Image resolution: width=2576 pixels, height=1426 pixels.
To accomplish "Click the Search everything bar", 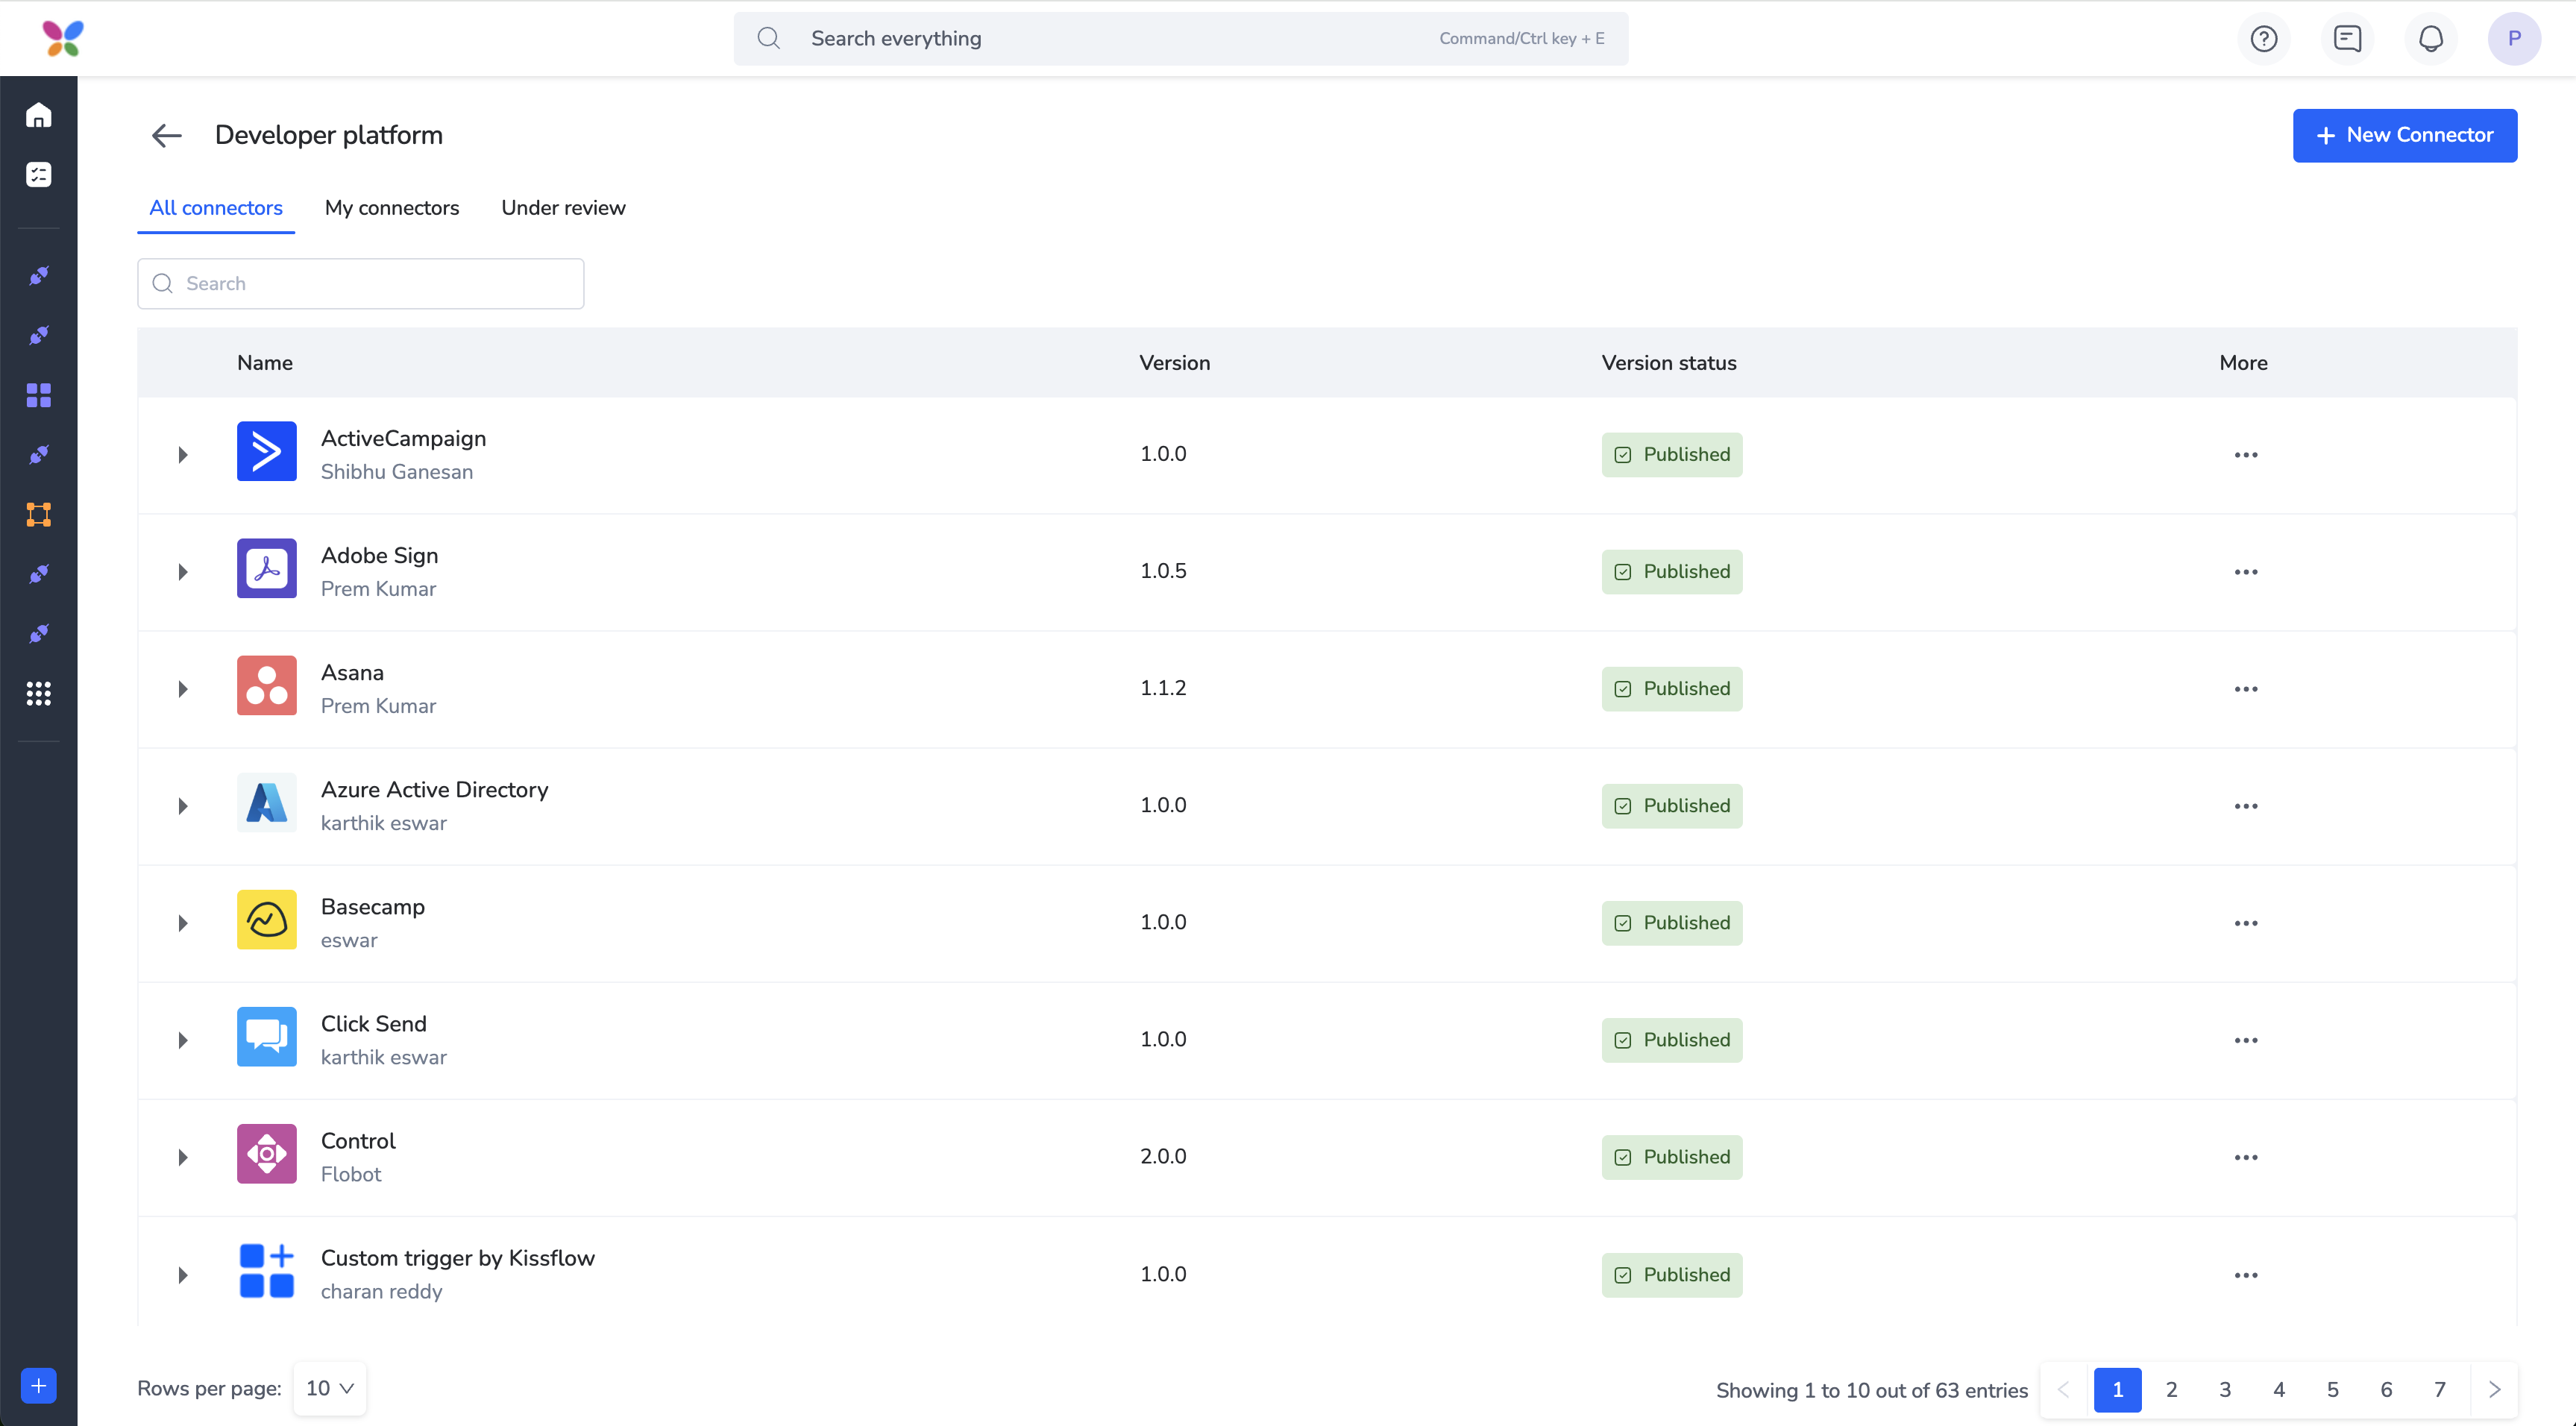I will (x=1181, y=38).
